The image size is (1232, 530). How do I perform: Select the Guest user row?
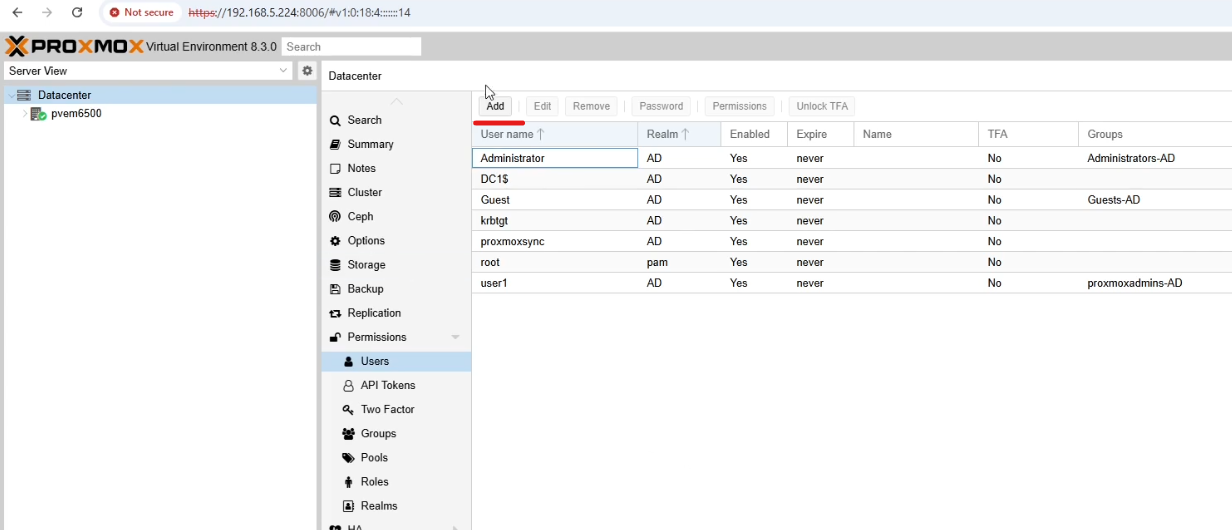click(852, 200)
